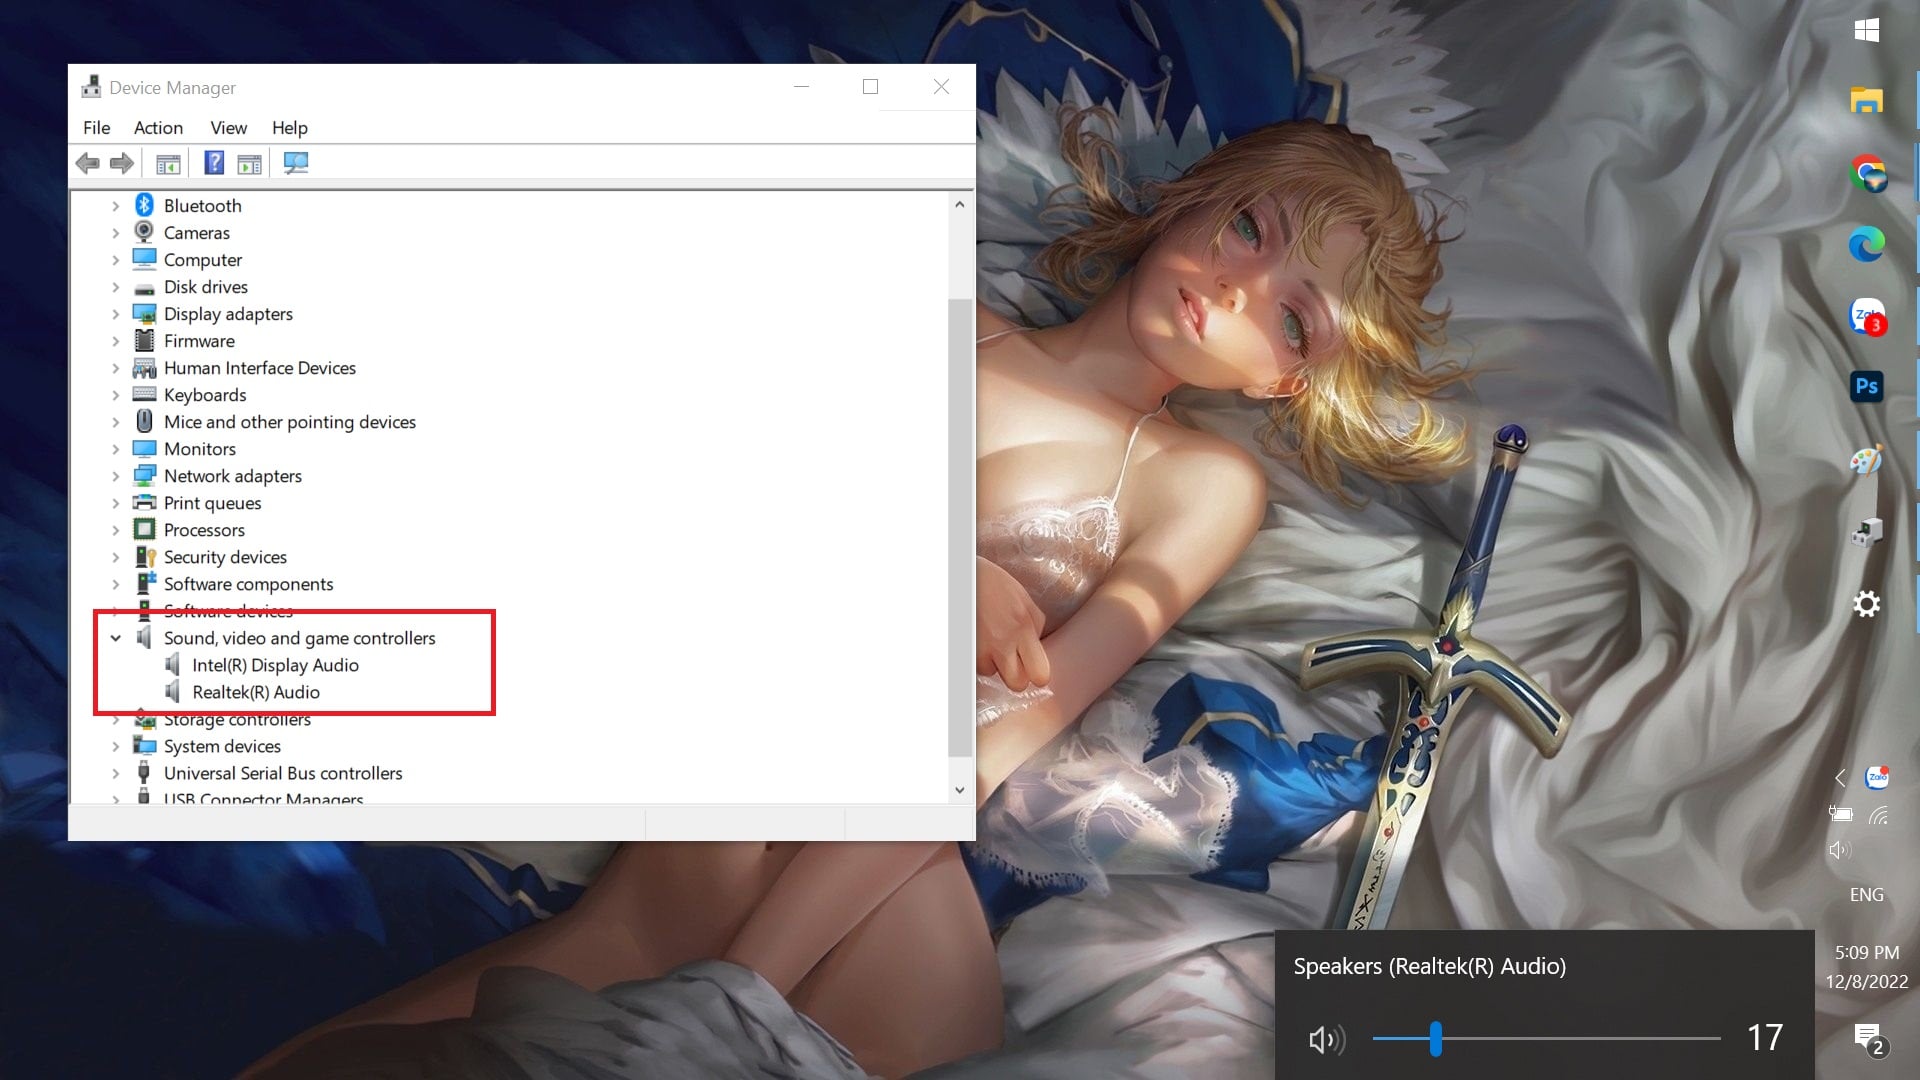Click the mouse icon beside Mice and other pointing devices
Image resolution: width=1920 pixels, height=1080 pixels.
(x=144, y=421)
